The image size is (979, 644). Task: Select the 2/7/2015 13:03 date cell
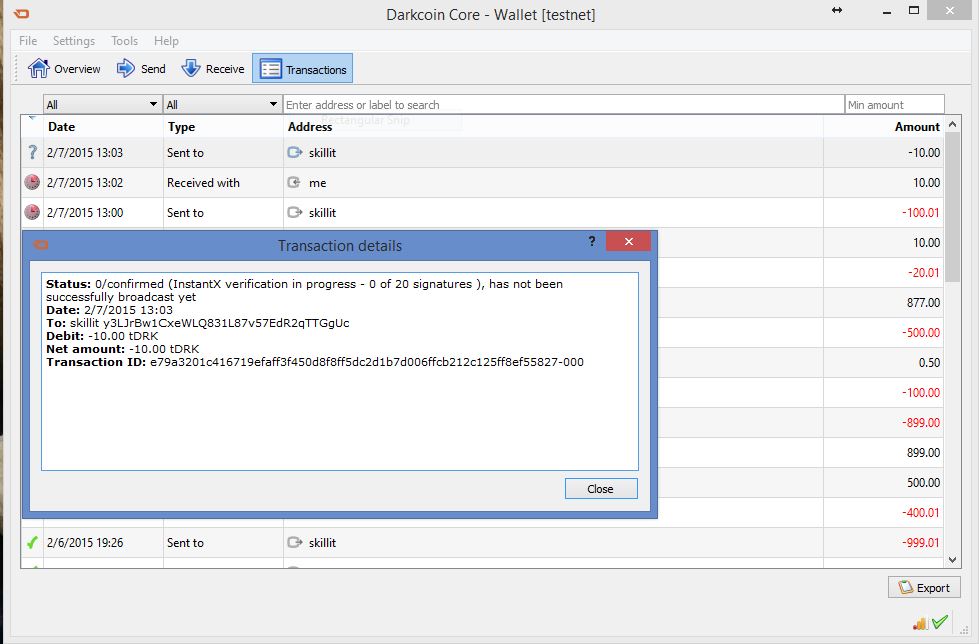click(x=103, y=152)
